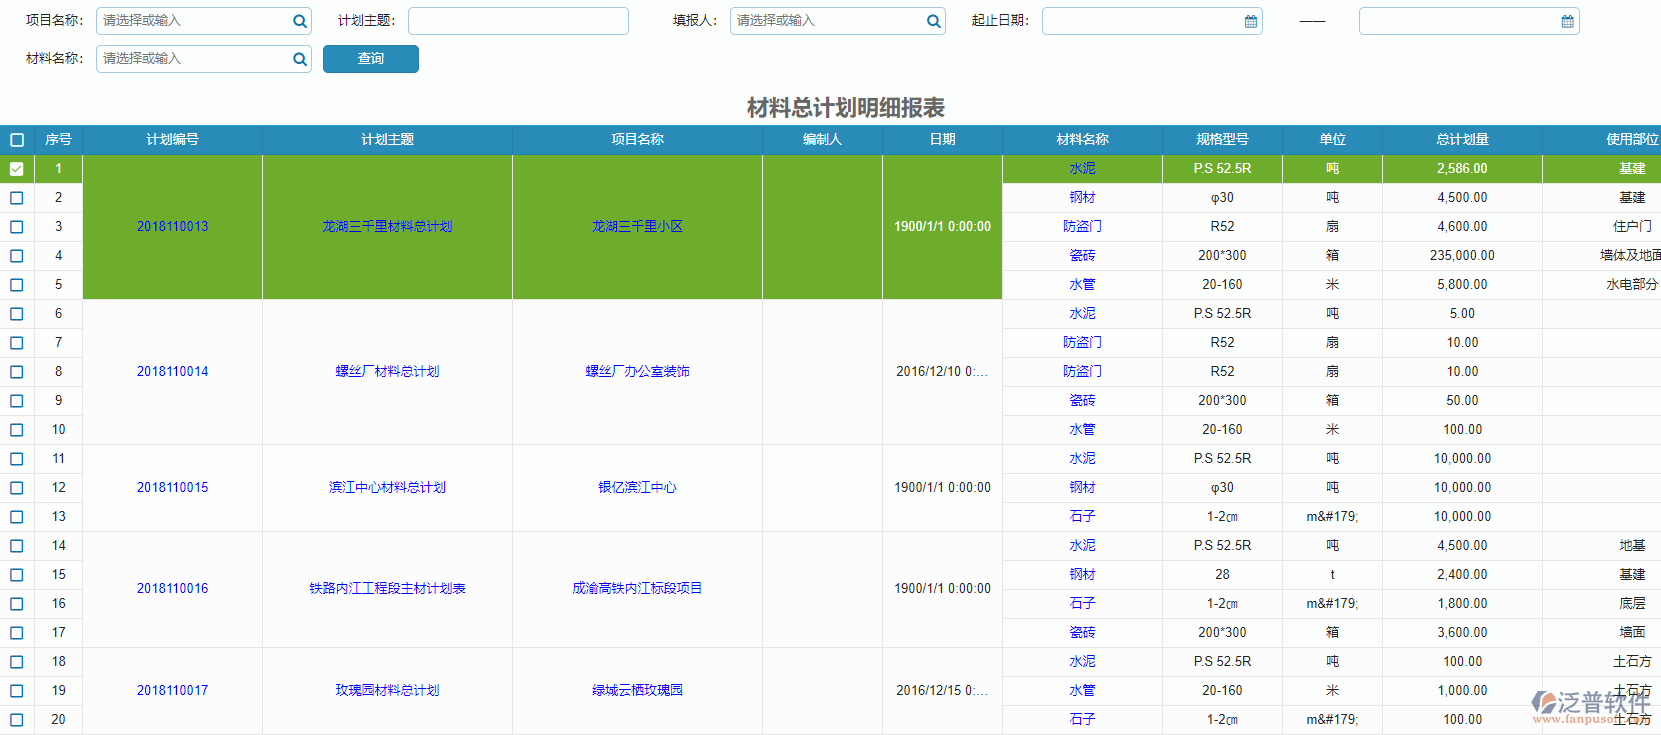Check the row 6 checkbox
The image size is (1661, 735).
click(17, 314)
